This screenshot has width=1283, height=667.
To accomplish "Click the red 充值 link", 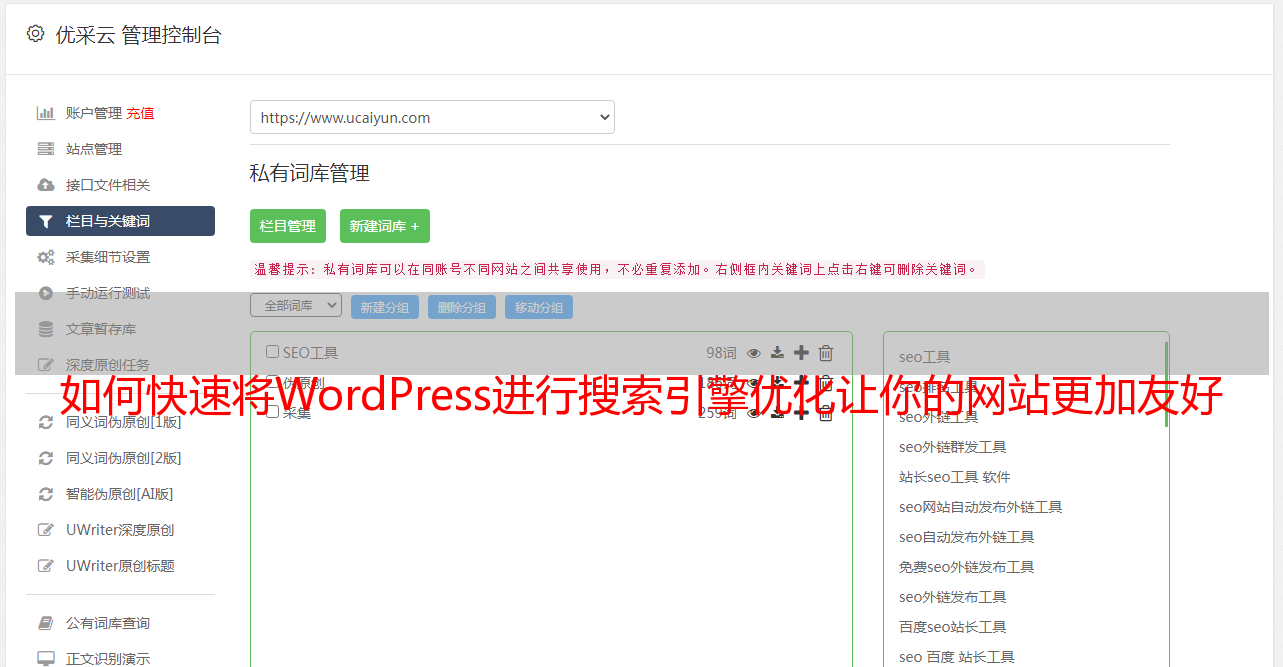I will (x=140, y=113).
